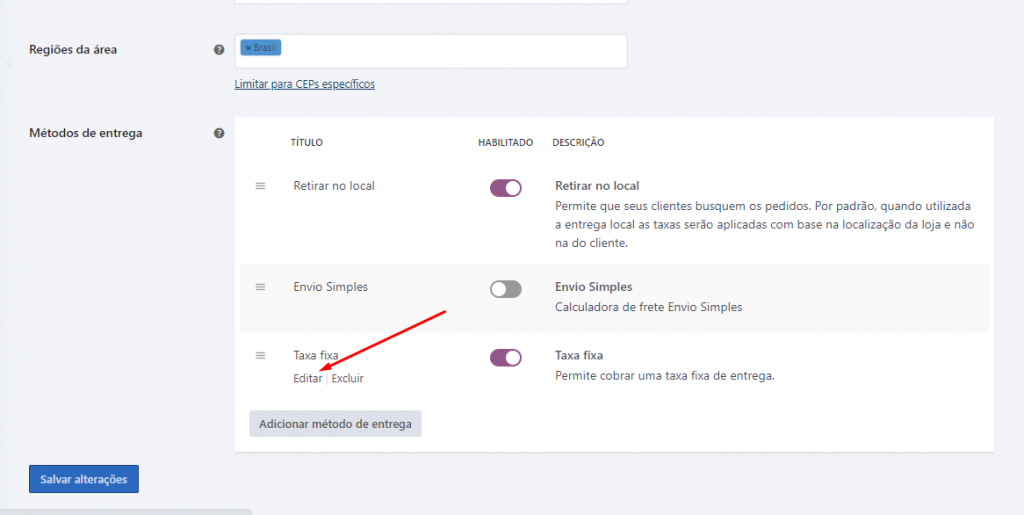Turn off the Taxa fixa toggle
1024x515 pixels.
[x=506, y=358]
